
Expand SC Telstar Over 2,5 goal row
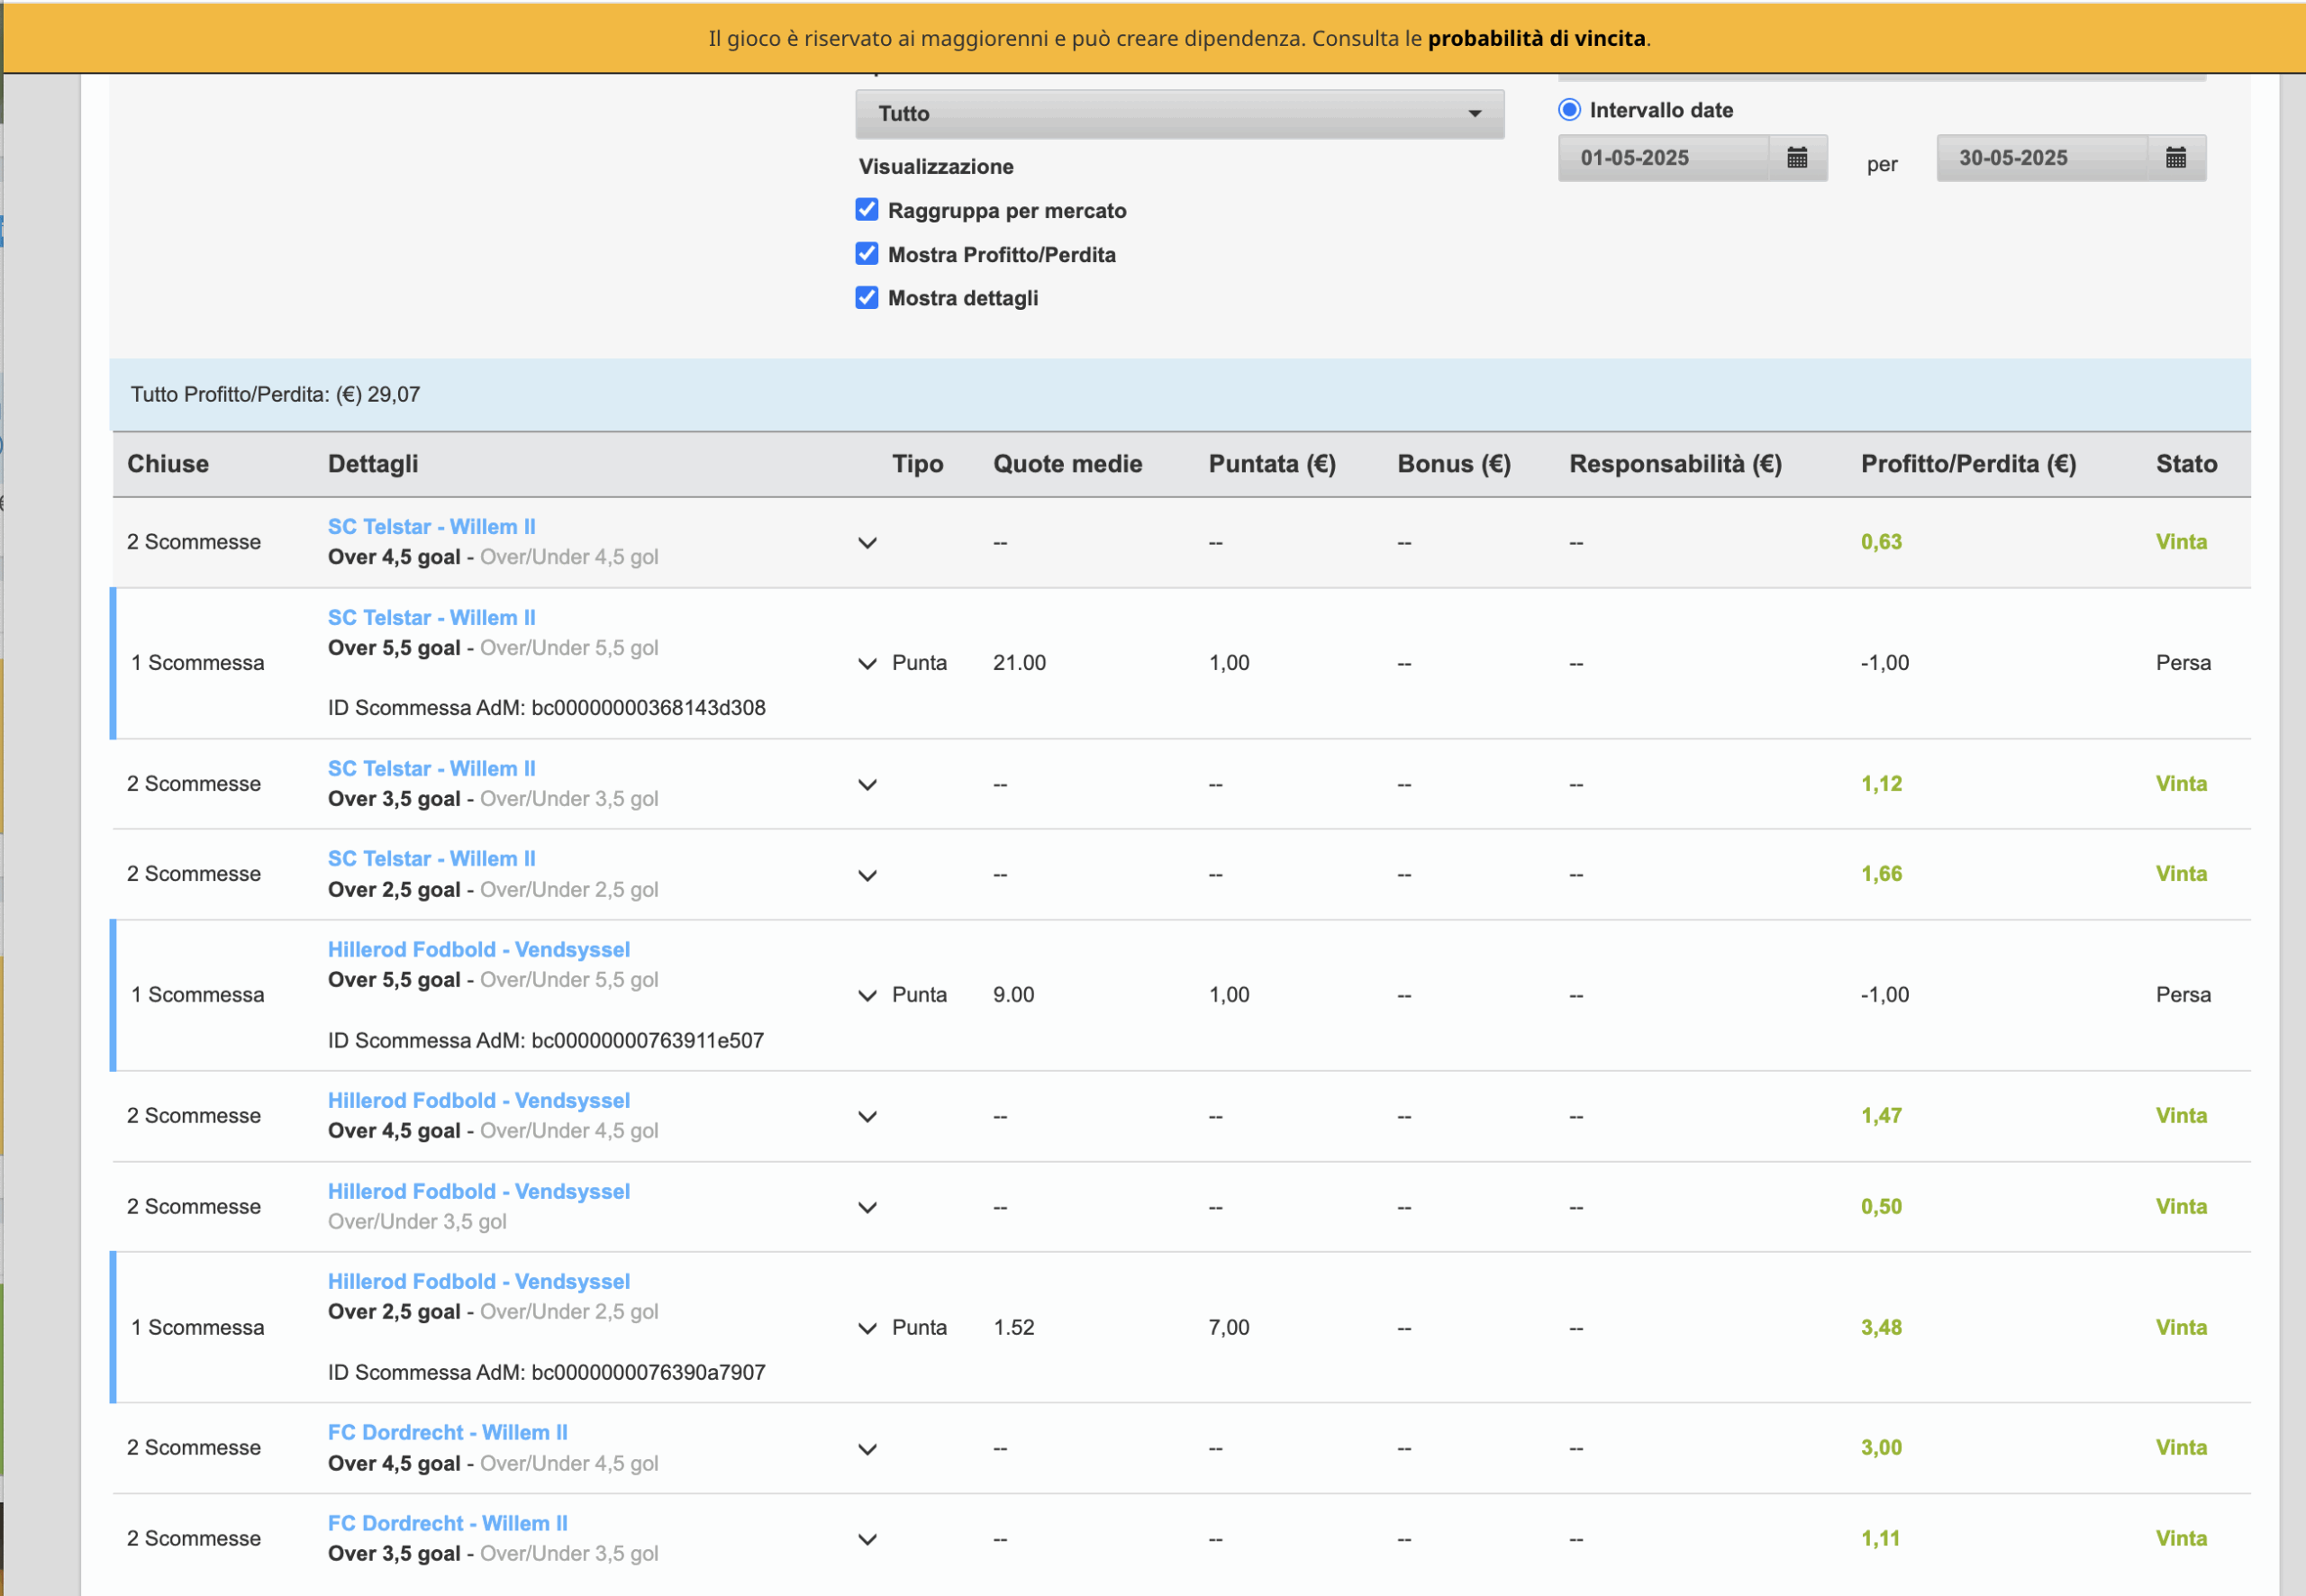coord(867,875)
